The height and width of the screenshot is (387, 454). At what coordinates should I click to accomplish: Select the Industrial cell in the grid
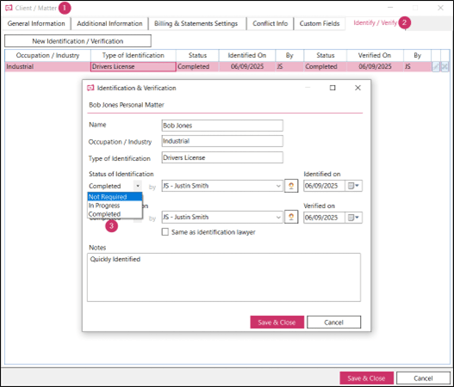point(48,67)
